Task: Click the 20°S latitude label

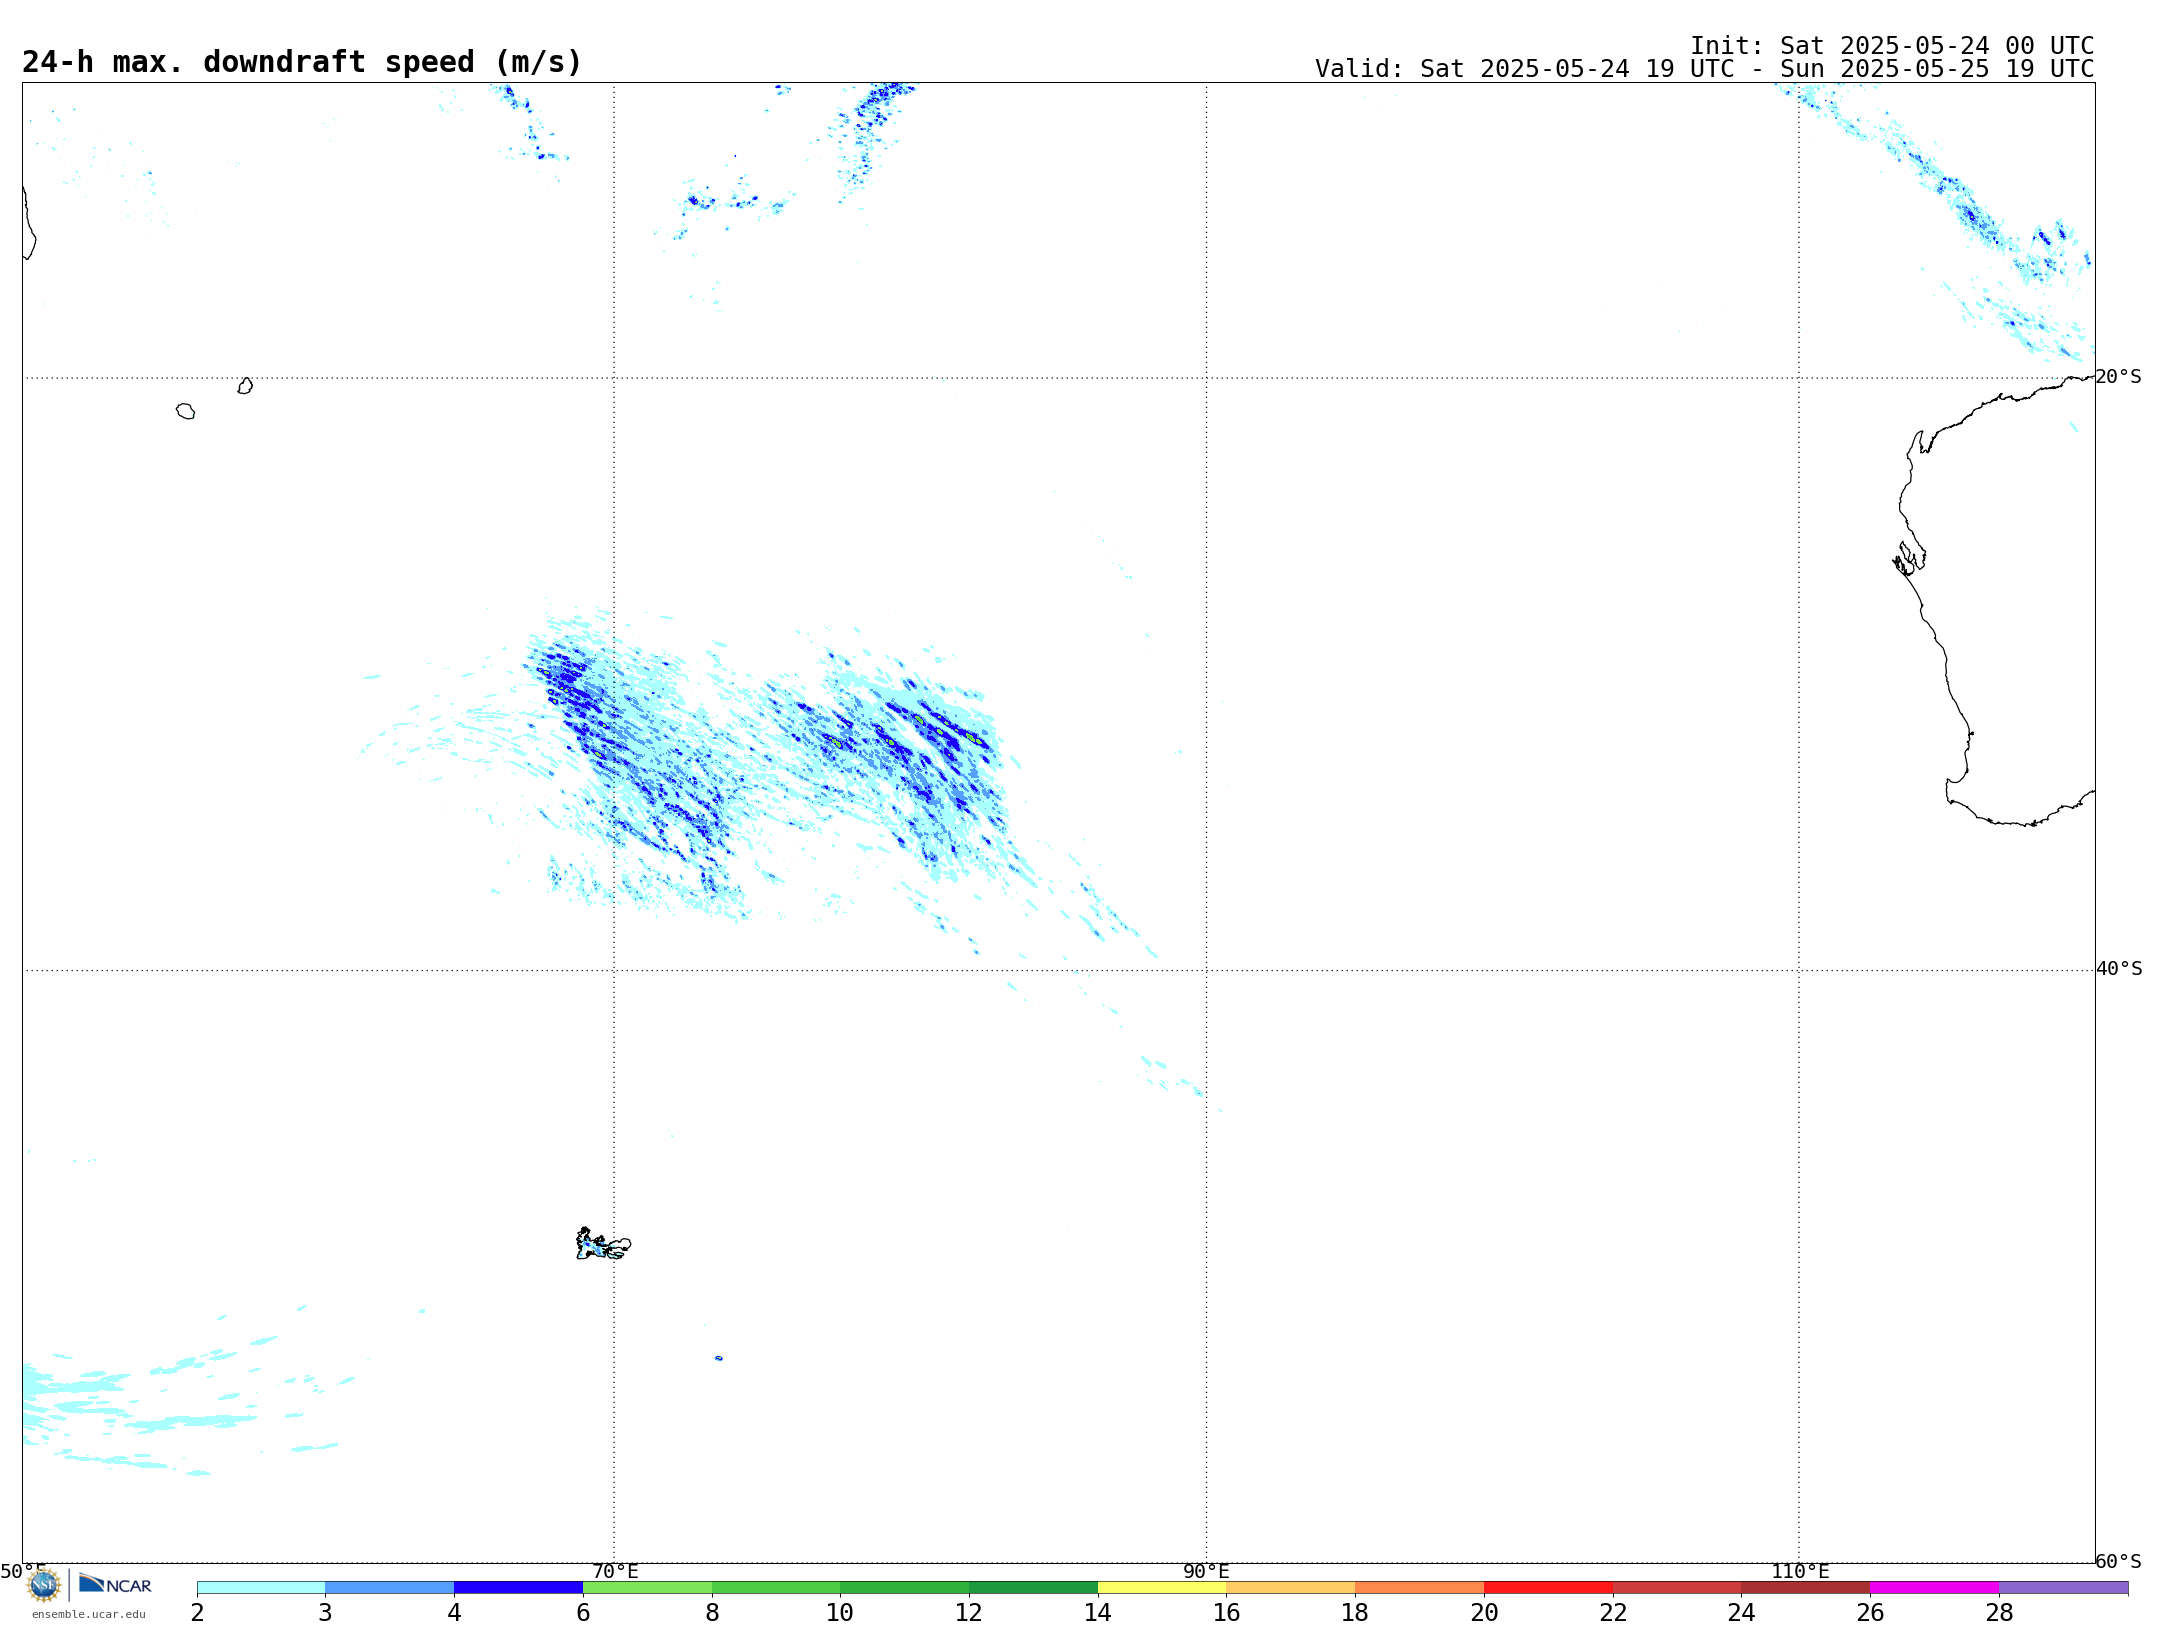Action: [2118, 377]
